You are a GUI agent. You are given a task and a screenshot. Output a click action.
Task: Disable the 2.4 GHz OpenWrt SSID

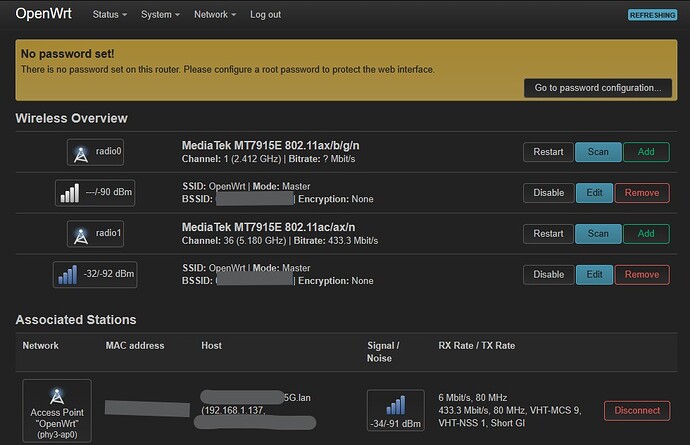[x=548, y=193]
